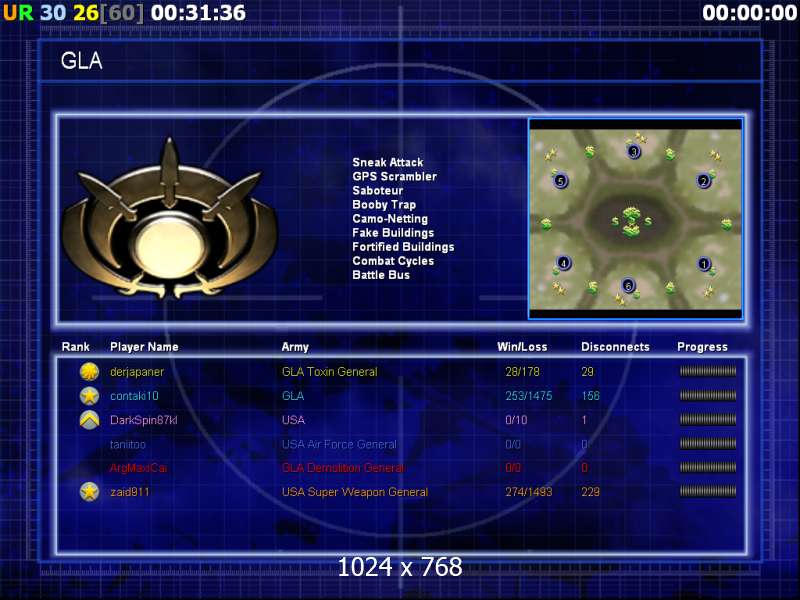Screen dimensions: 800x600
Task: Select start position 6 on the minimap
Action: pos(629,286)
